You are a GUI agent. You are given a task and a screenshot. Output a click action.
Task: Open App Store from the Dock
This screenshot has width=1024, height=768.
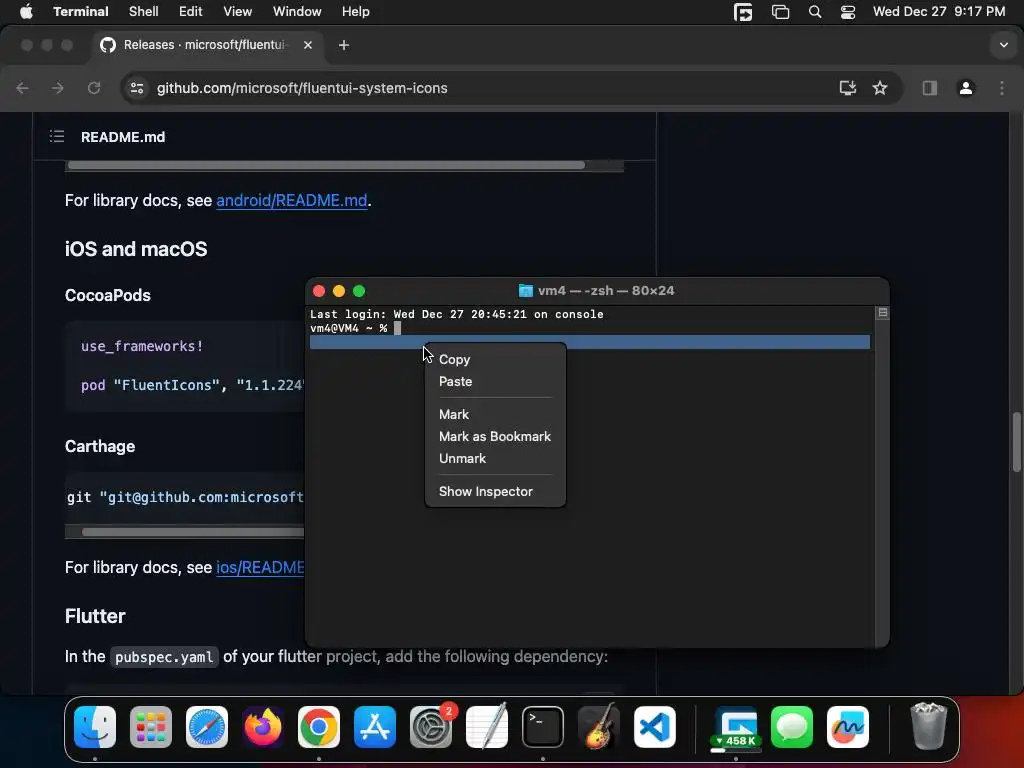click(x=375, y=727)
